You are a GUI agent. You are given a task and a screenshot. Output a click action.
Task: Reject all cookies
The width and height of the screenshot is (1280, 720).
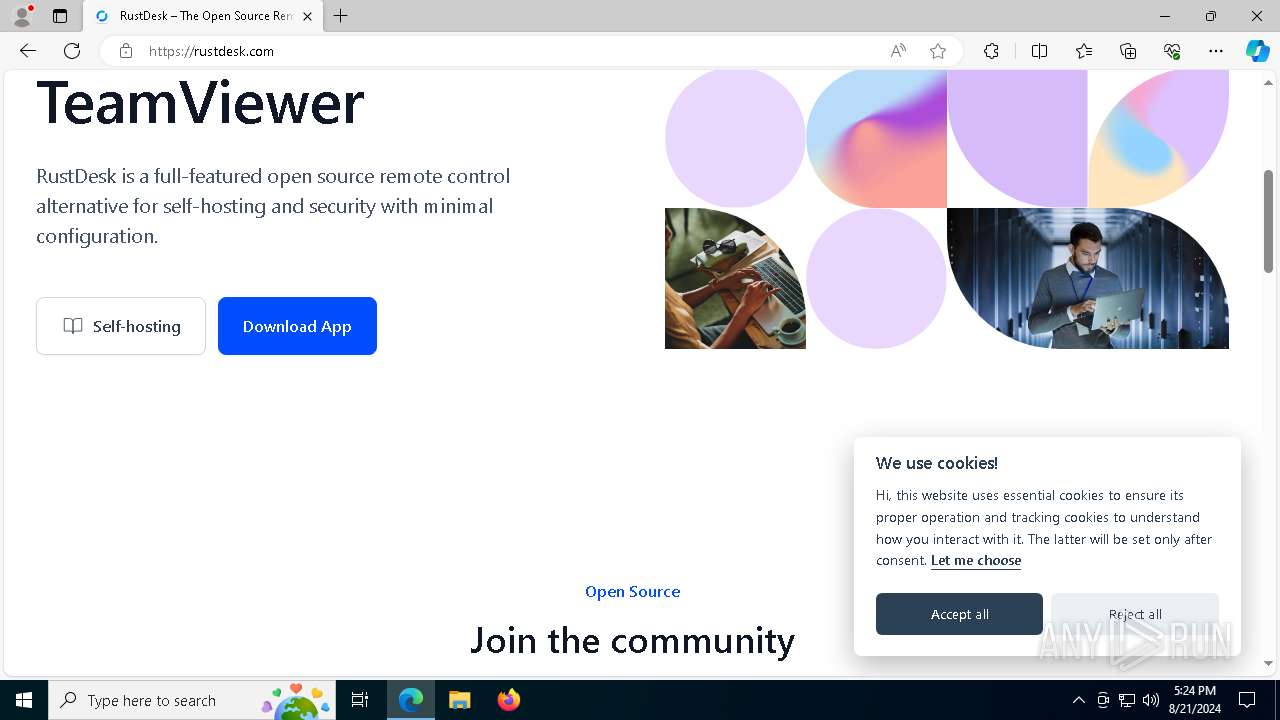click(x=1135, y=614)
